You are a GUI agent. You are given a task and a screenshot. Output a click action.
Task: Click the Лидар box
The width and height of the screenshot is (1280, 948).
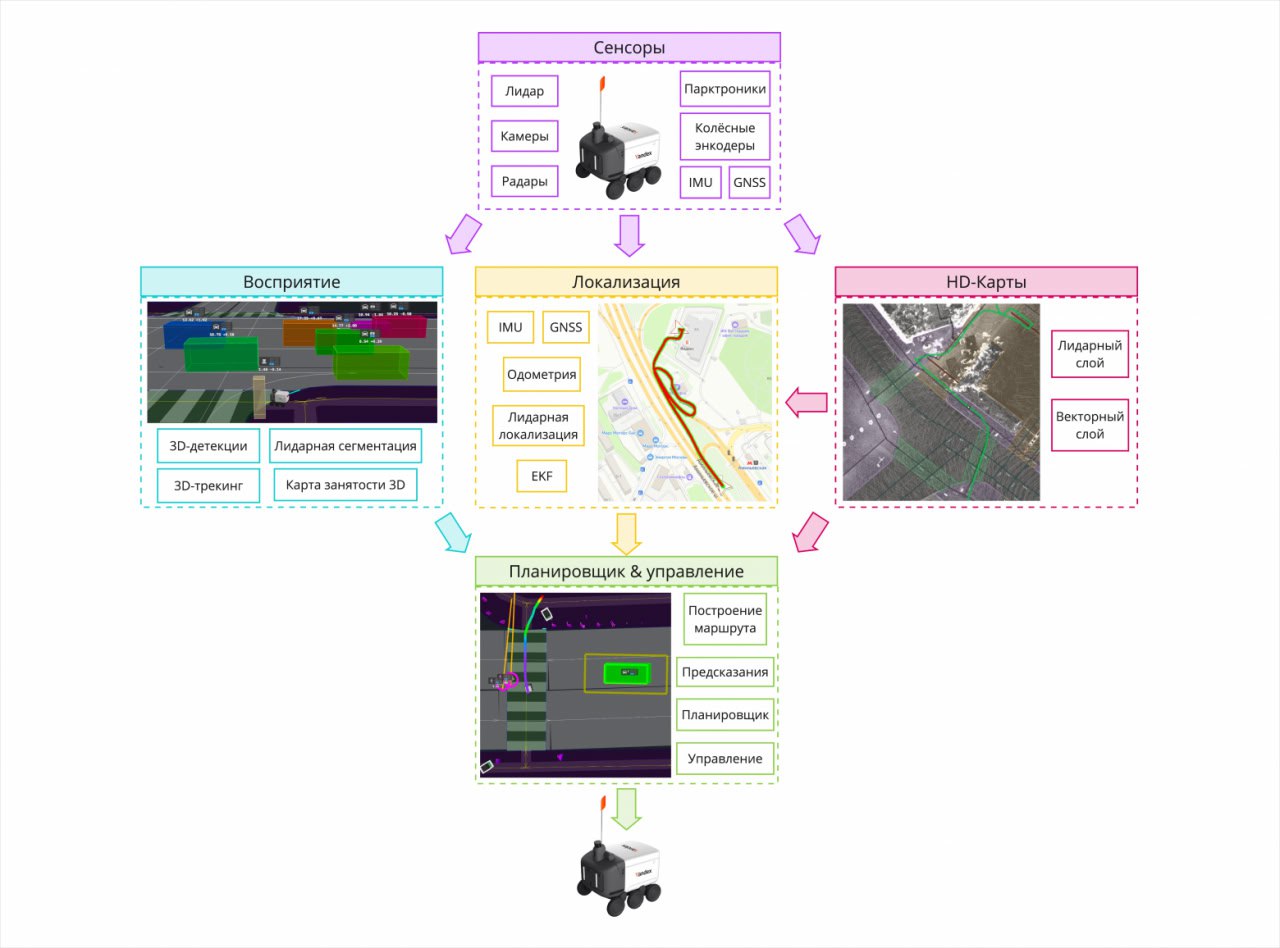point(525,91)
